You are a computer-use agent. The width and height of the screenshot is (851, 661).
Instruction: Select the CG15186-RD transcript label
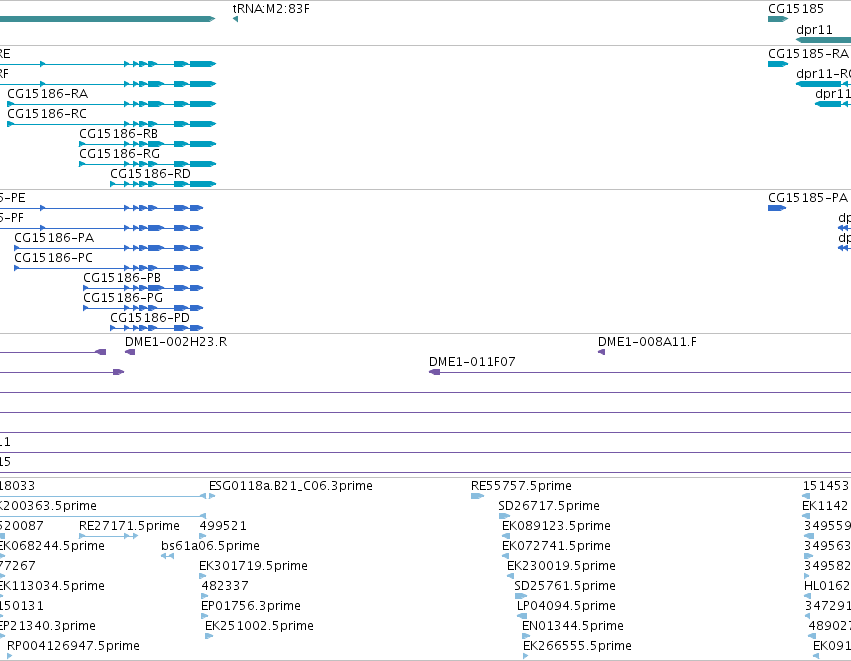pos(150,174)
